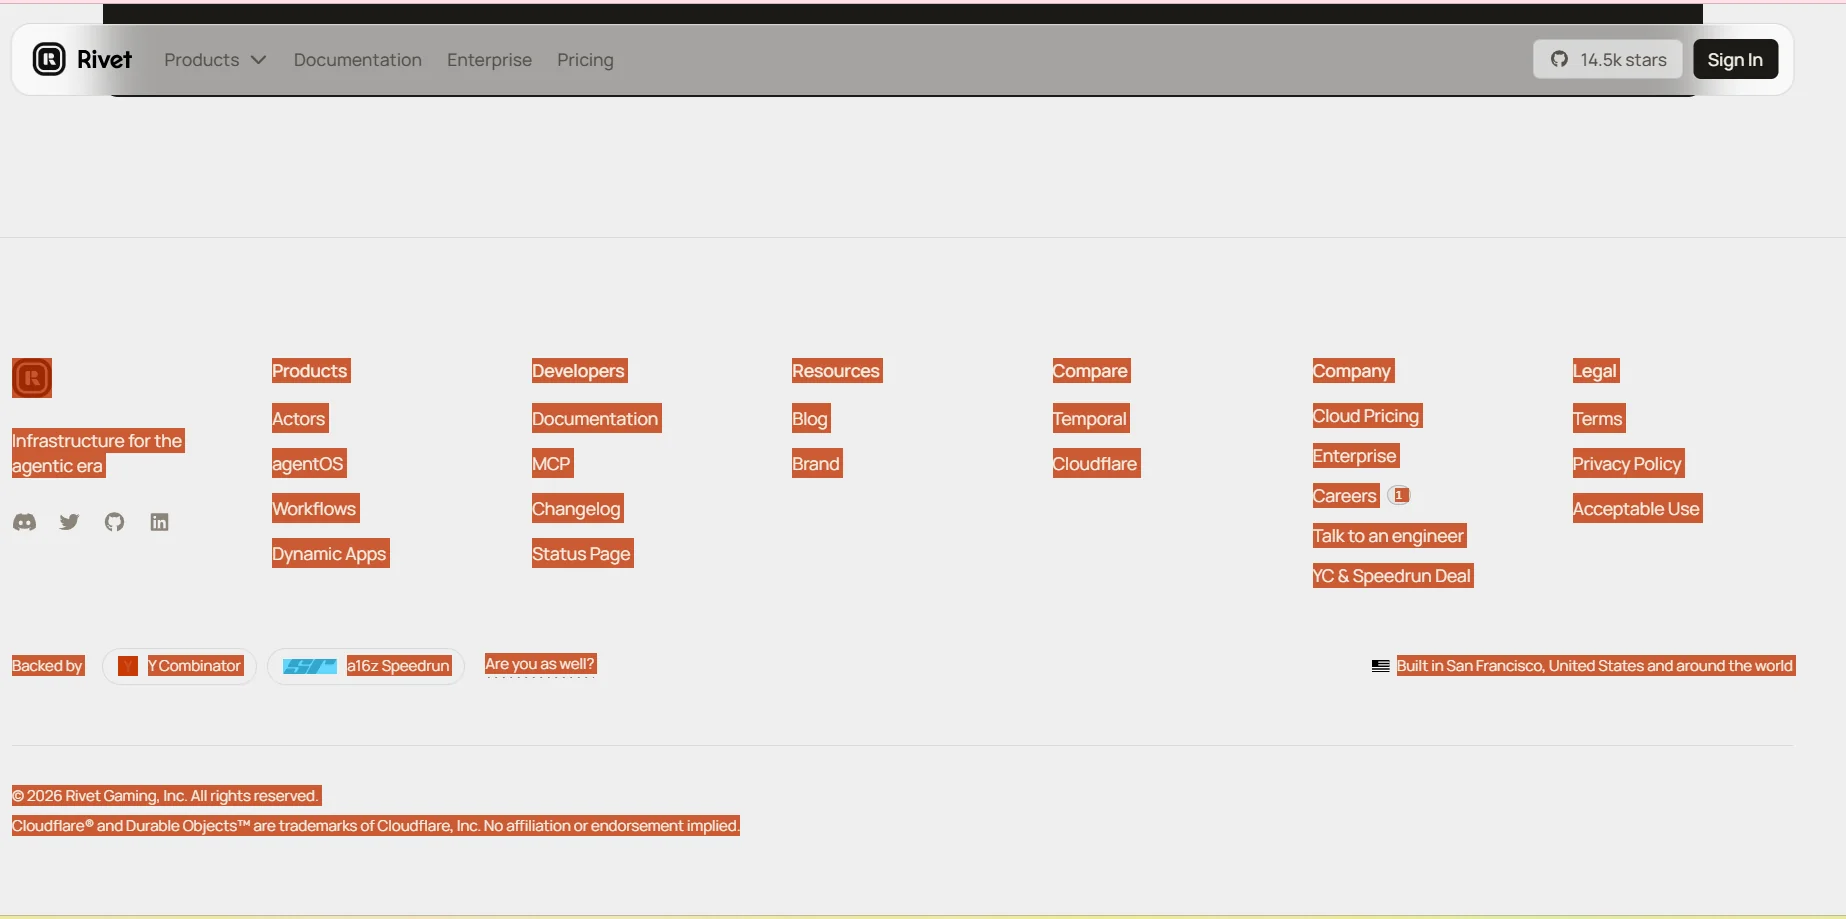Click the 'Are you as well?' link

(x=540, y=664)
